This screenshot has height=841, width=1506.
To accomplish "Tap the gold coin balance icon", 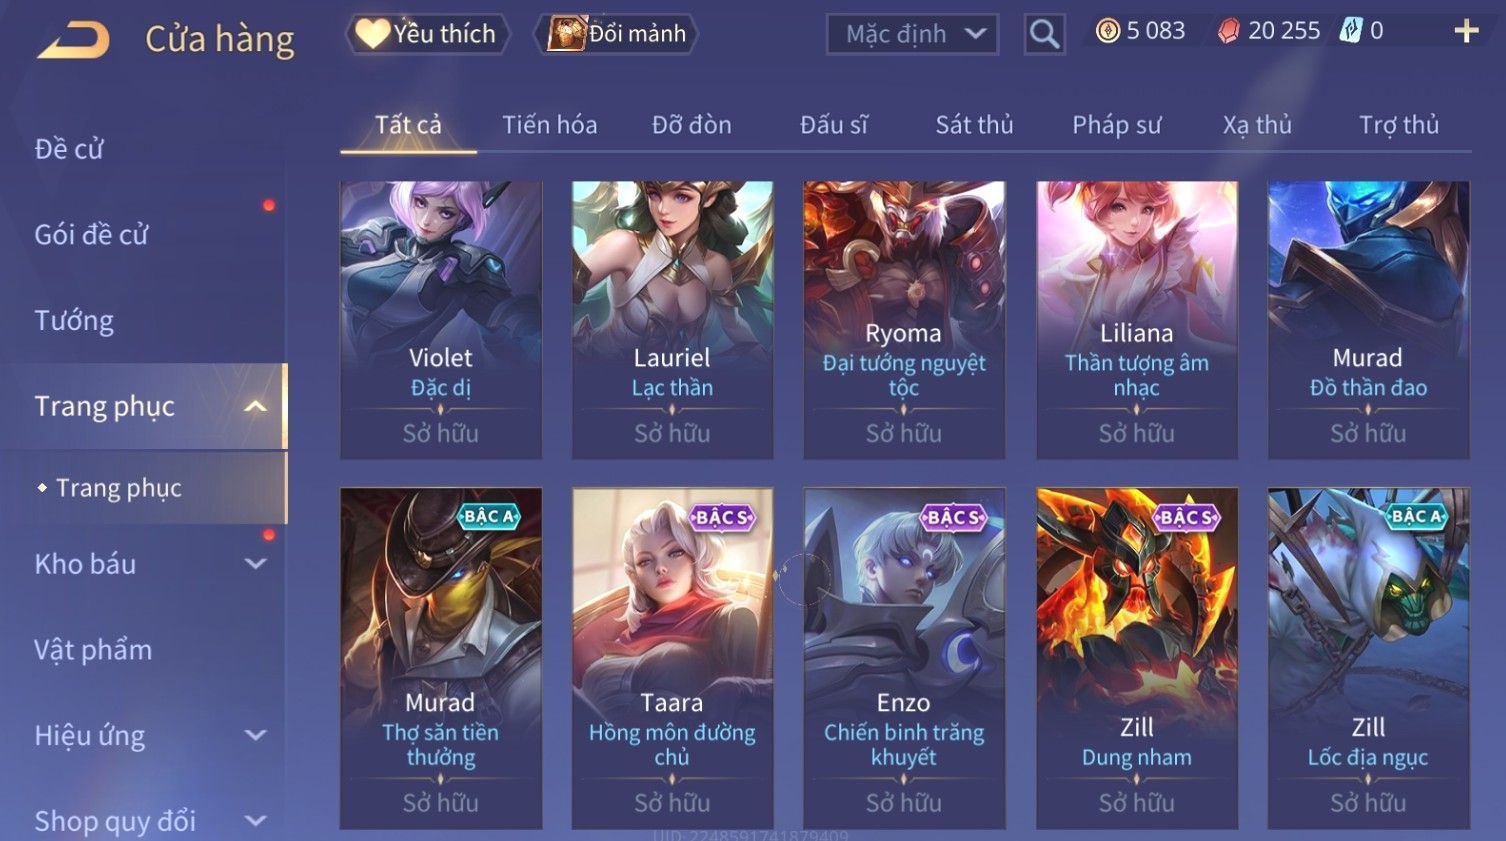I will 1107,31.
